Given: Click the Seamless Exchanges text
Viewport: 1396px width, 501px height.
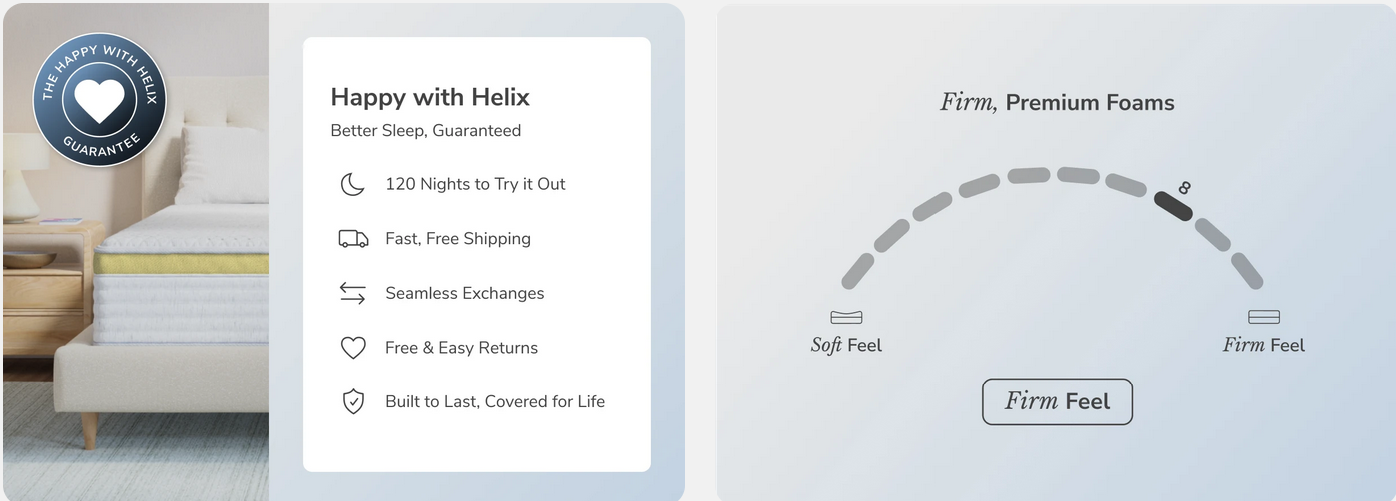Looking at the screenshot, I should (x=465, y=293).
